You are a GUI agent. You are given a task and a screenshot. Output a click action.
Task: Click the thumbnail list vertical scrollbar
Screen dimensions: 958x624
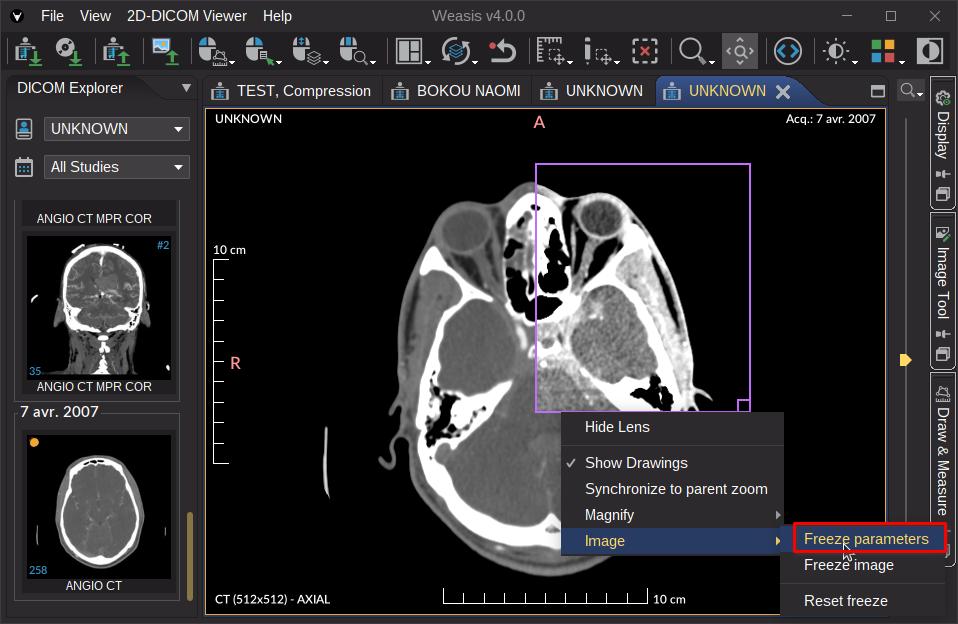click(190, 556)
